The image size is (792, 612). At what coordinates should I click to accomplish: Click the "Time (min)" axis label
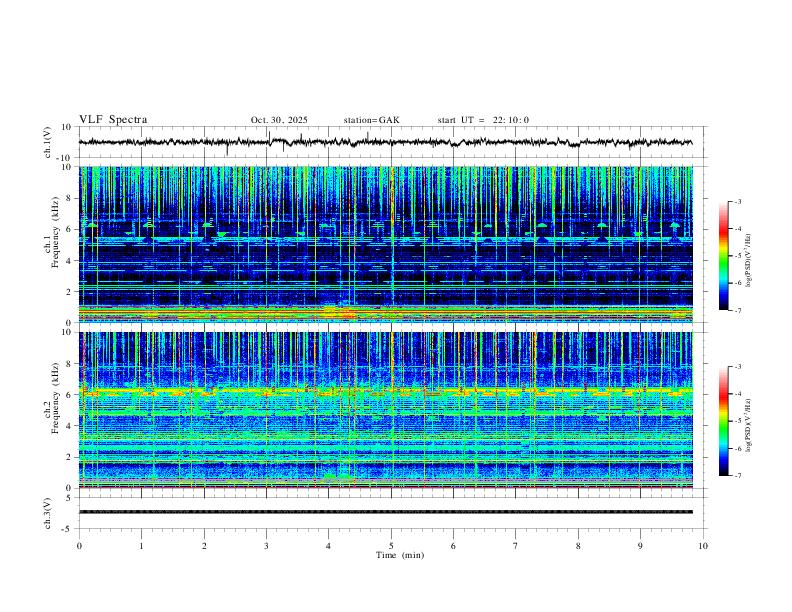tap(400, 555)
